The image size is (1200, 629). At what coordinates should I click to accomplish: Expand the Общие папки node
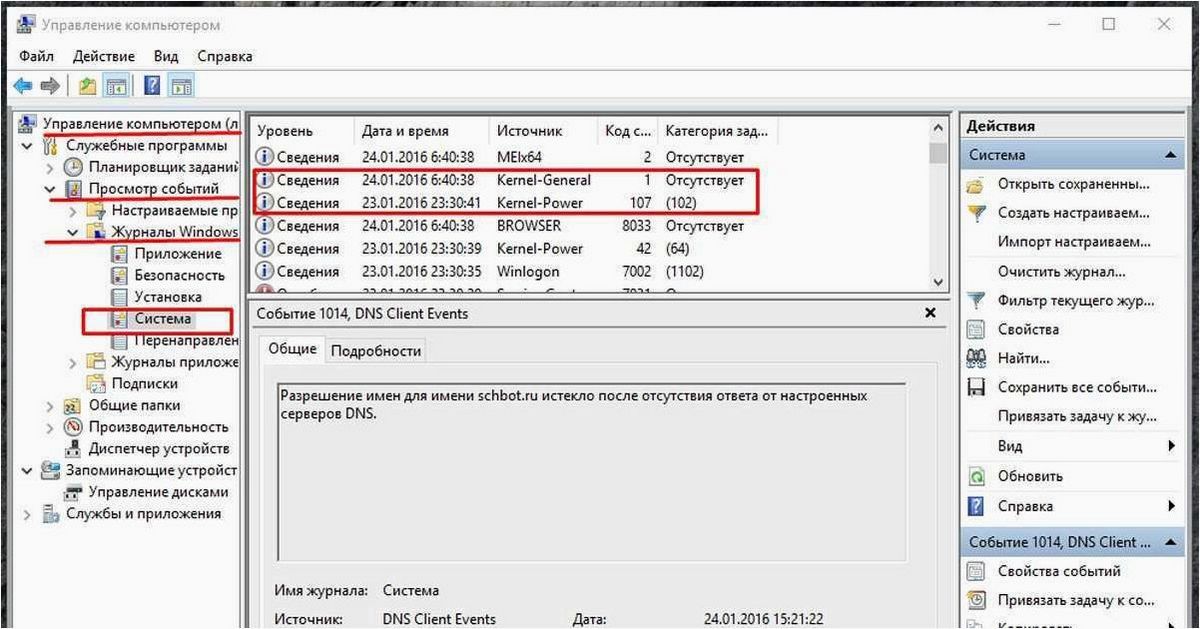pyautogui.click(x=50, y=406)
